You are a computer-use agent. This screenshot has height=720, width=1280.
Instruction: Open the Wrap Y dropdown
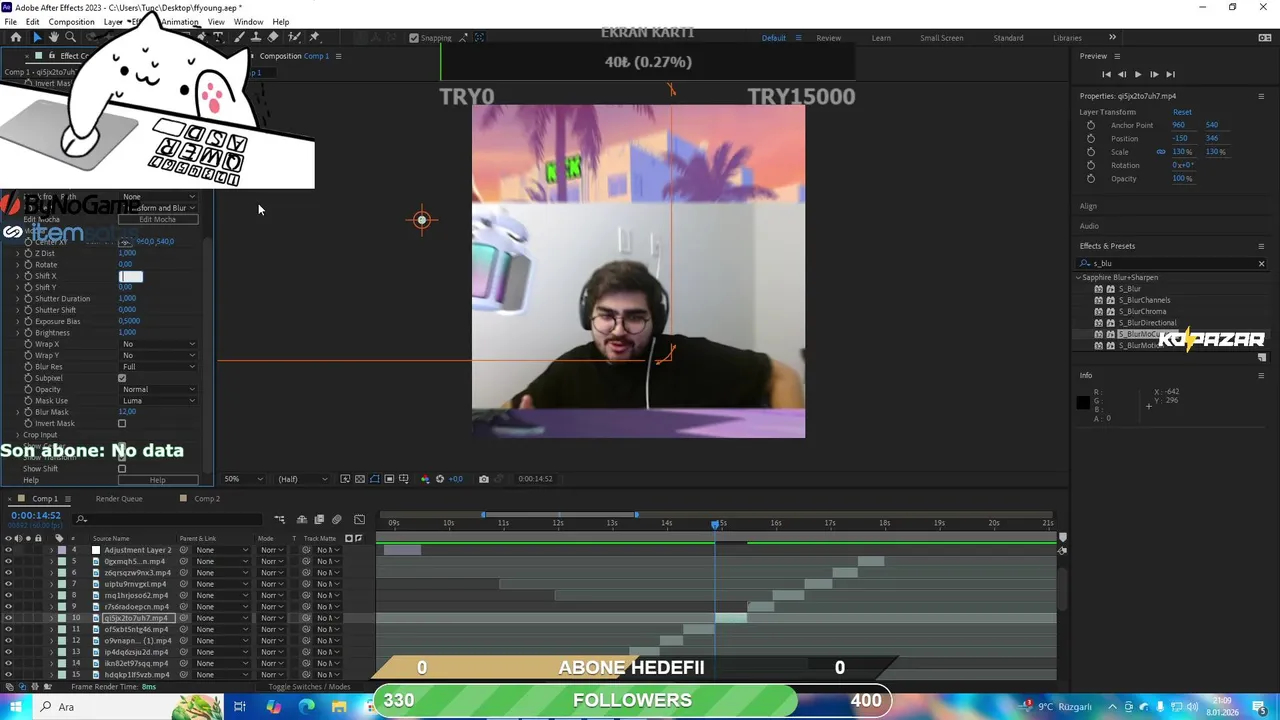pyautogui.click(x=158, y=355)
